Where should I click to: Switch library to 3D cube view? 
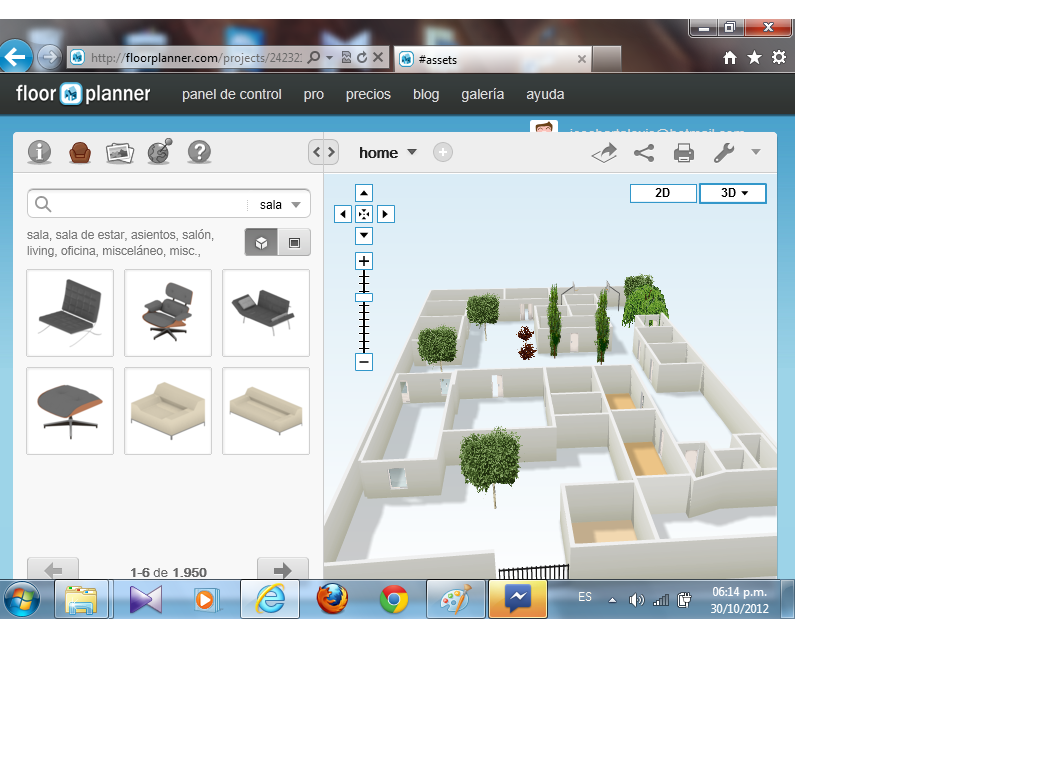(x=261, y=242)
